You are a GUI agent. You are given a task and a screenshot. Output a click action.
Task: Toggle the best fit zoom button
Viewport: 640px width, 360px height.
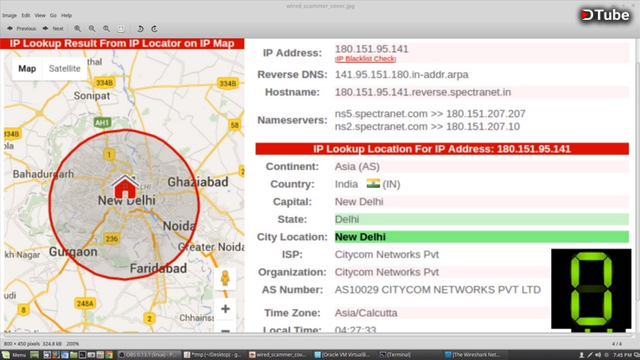[121, 29]
